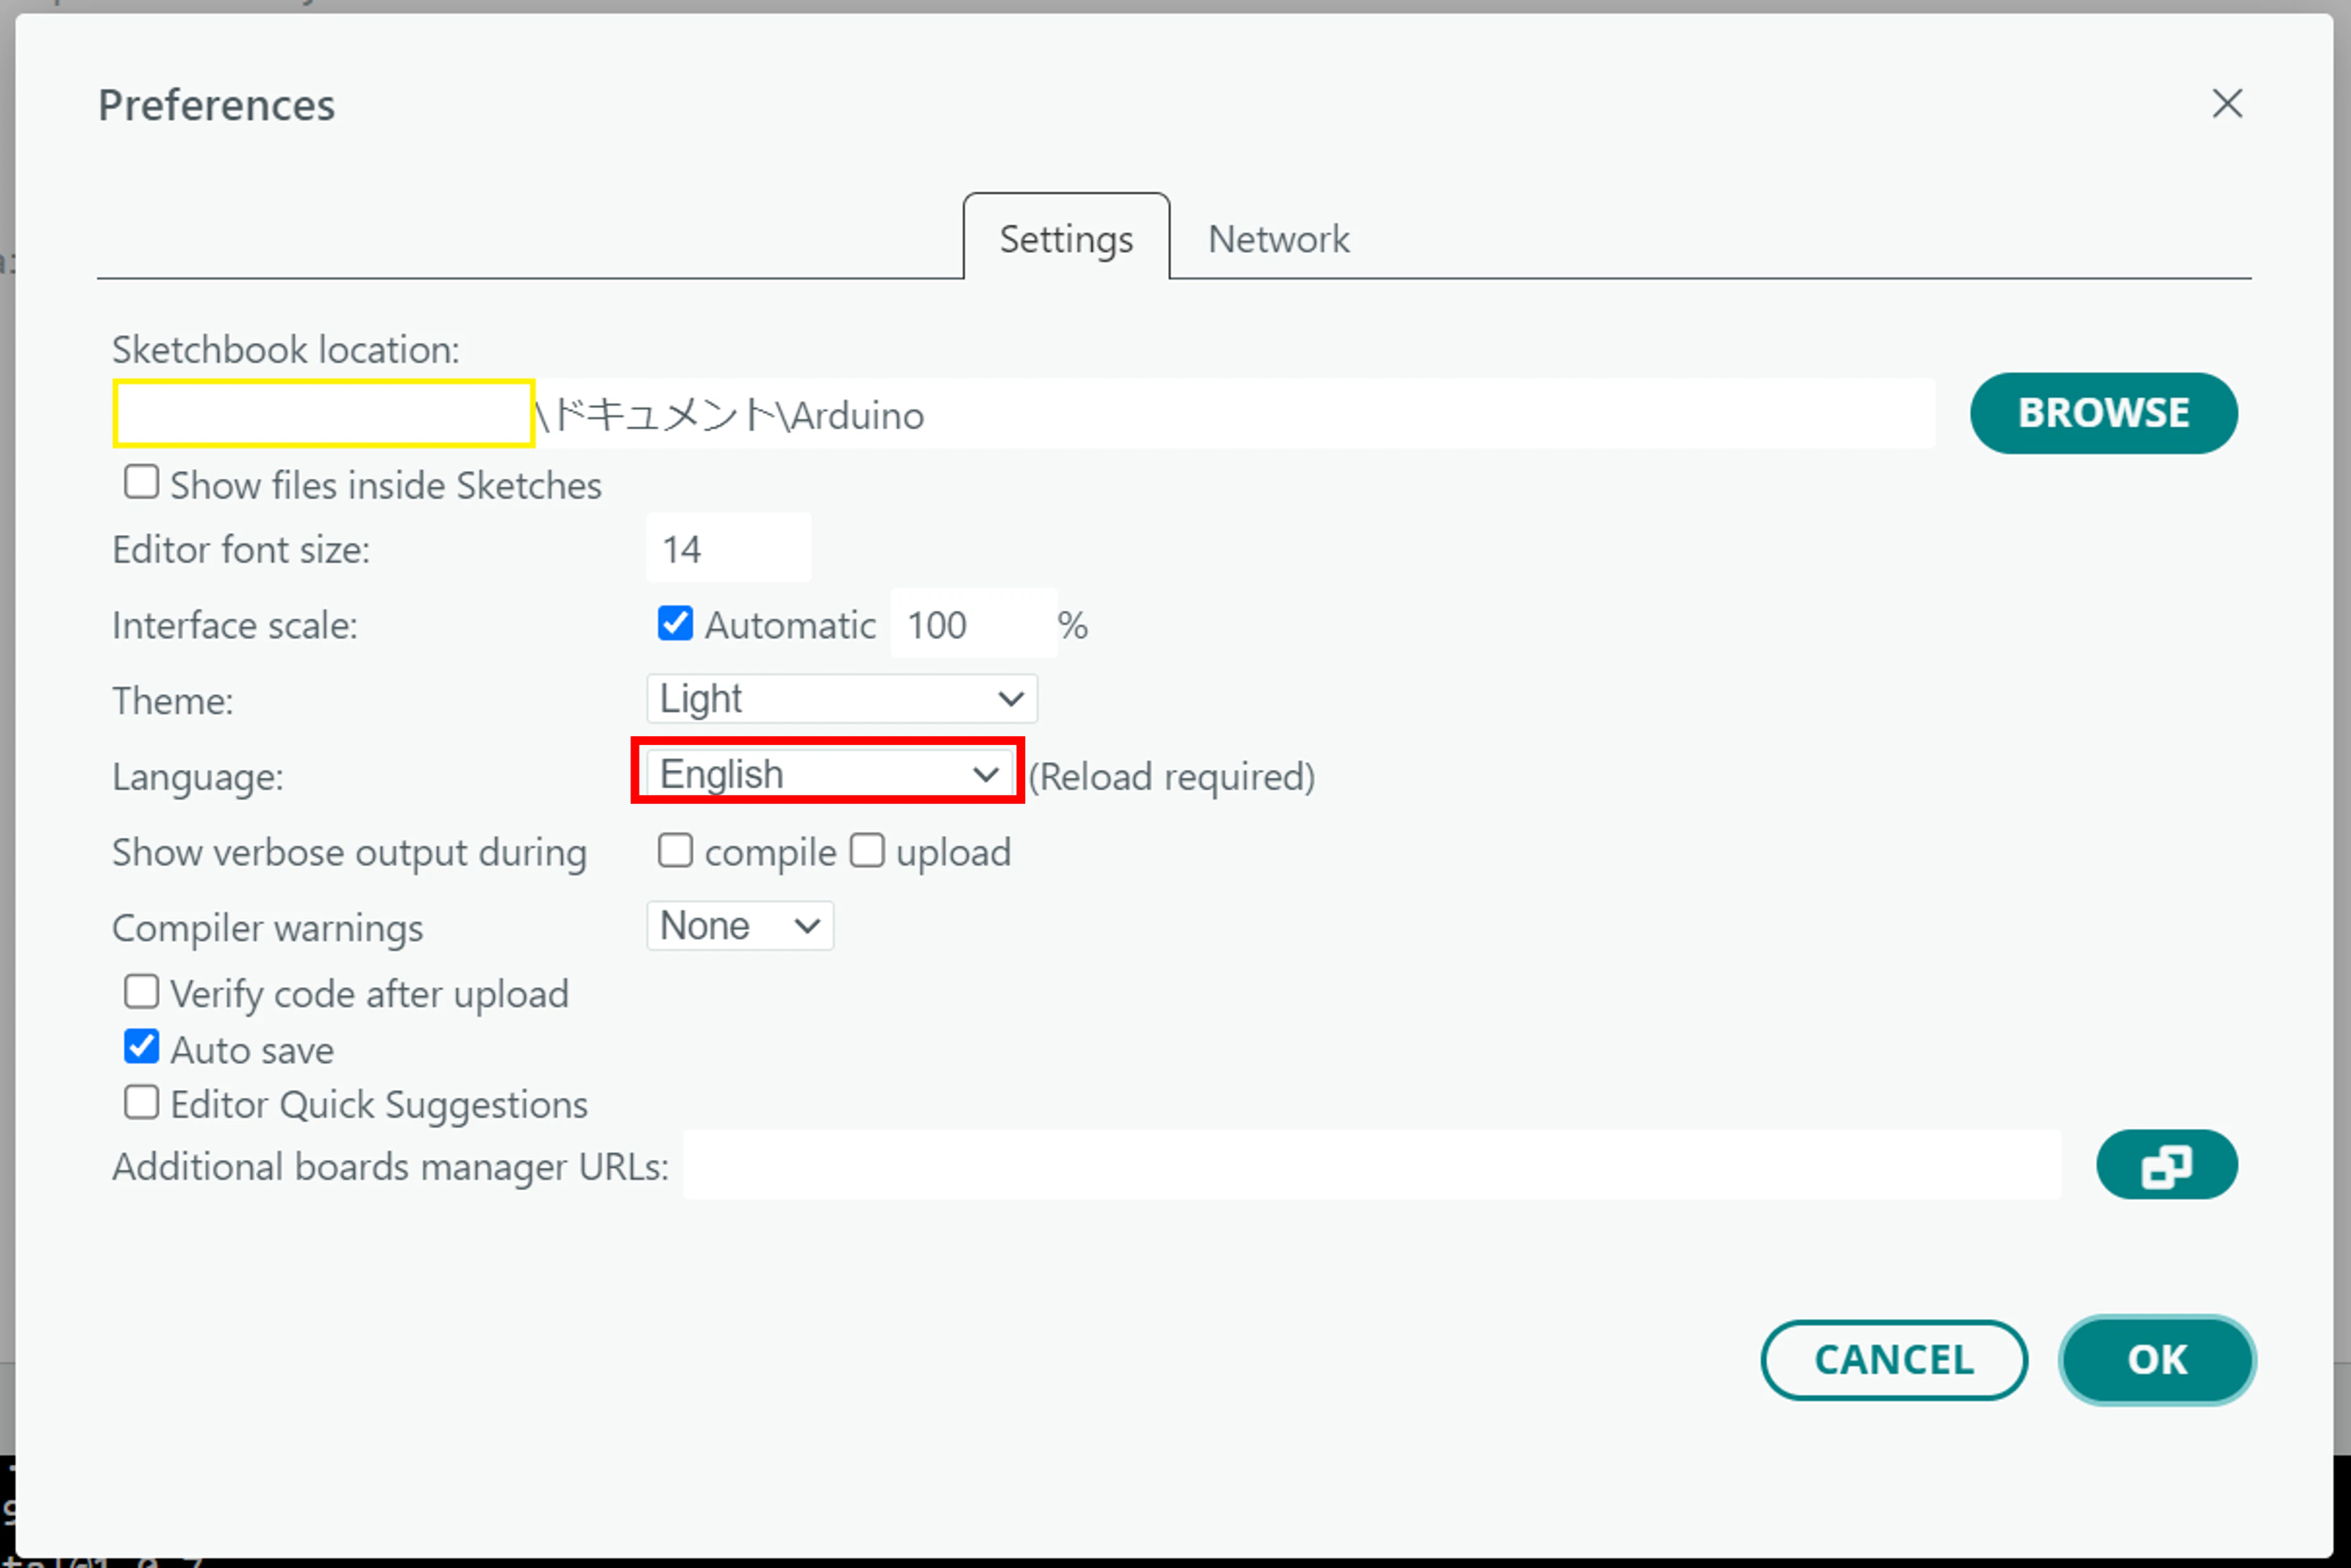Image resolution: width=2351 pixels, height=1568 pixels.
Task: Click the "Sketchbook location:" label
Action: 286,350
